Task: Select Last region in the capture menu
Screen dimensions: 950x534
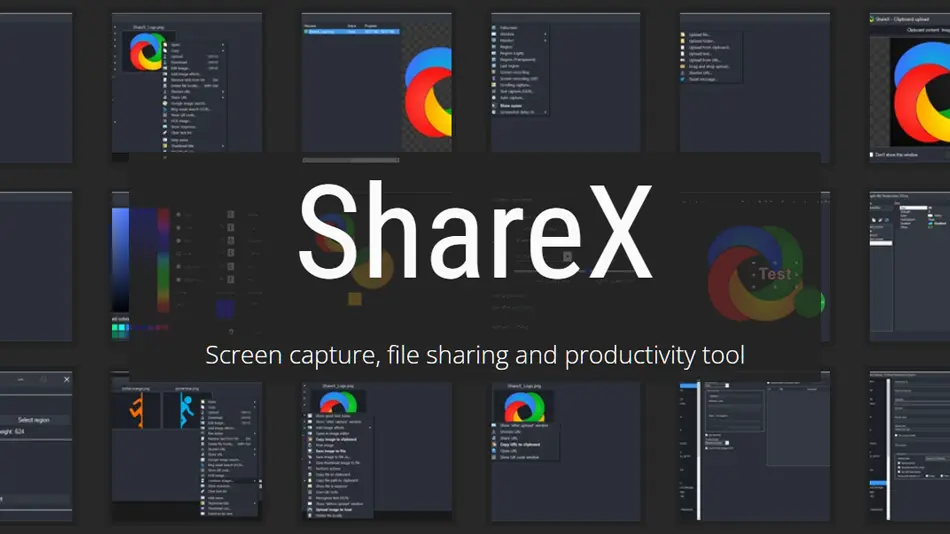Action: coord(510,66)
